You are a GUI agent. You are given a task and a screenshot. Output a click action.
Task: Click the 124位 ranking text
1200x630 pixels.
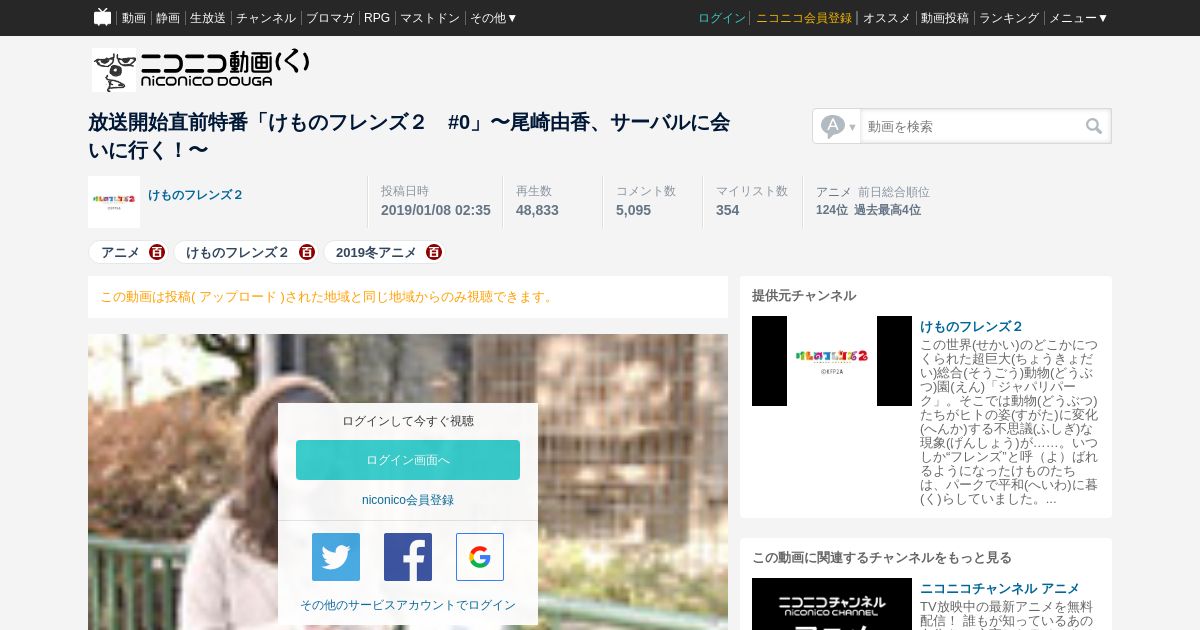pos(832,210)
